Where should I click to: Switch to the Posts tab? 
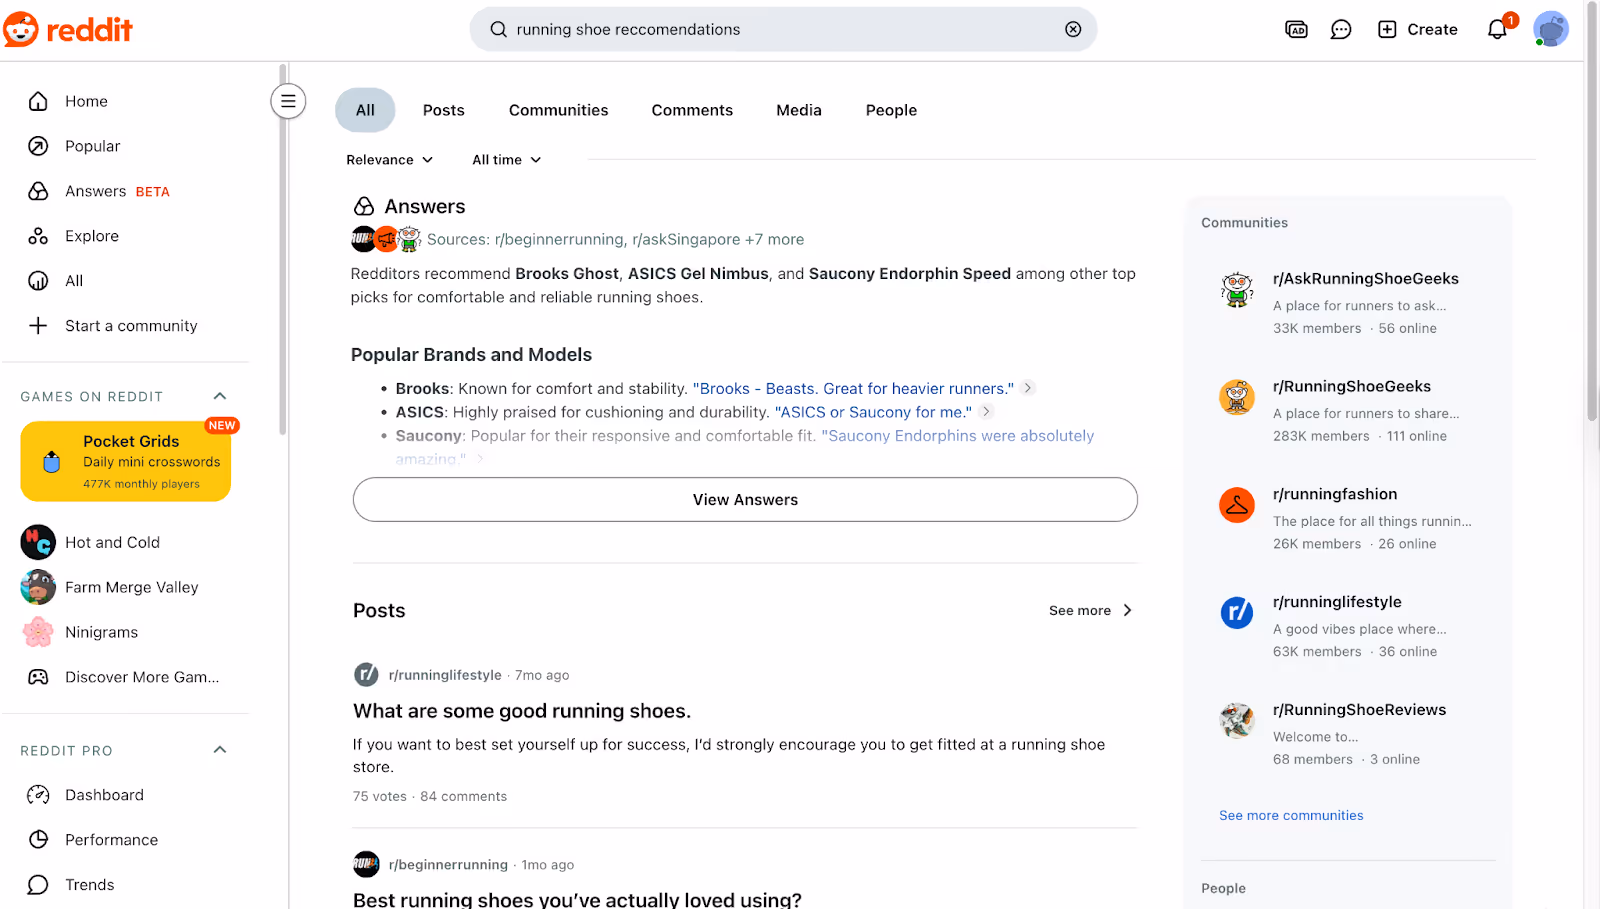click(444, 110)
